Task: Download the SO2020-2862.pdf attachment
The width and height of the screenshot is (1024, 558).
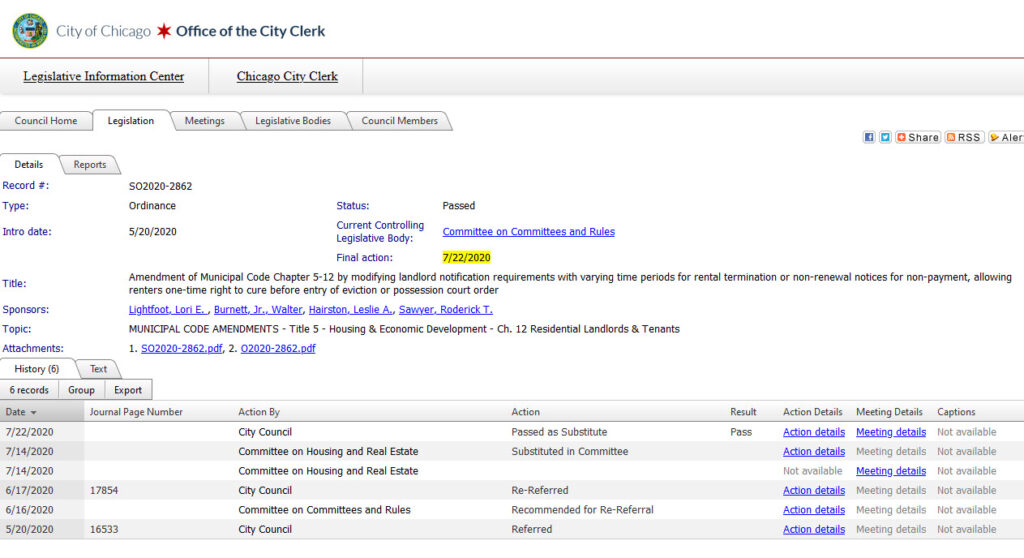Action: 182,349
